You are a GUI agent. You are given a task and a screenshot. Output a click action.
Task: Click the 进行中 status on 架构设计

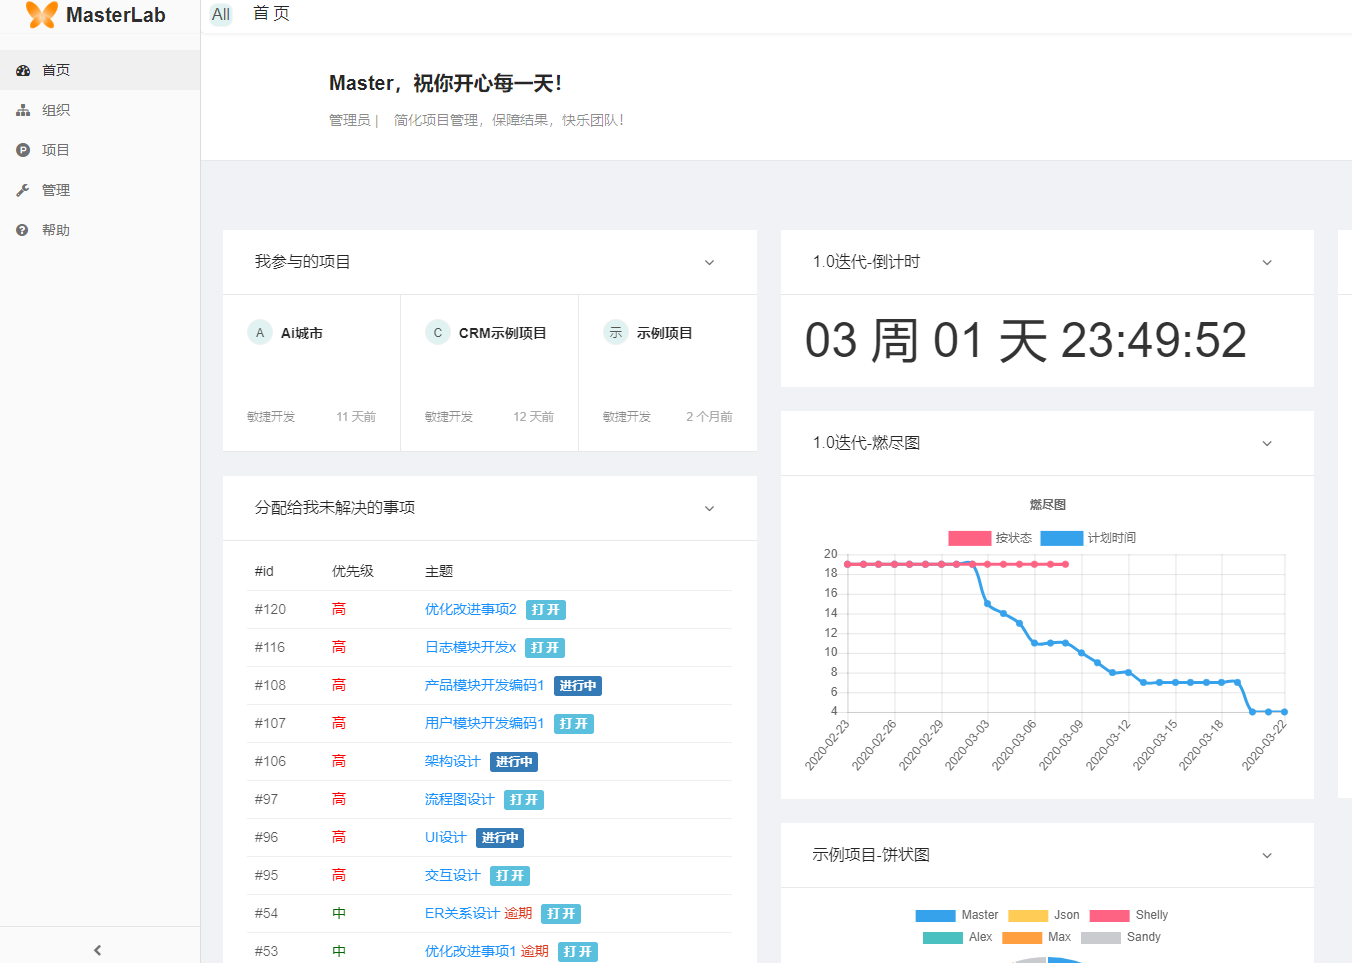coord(513,761)
